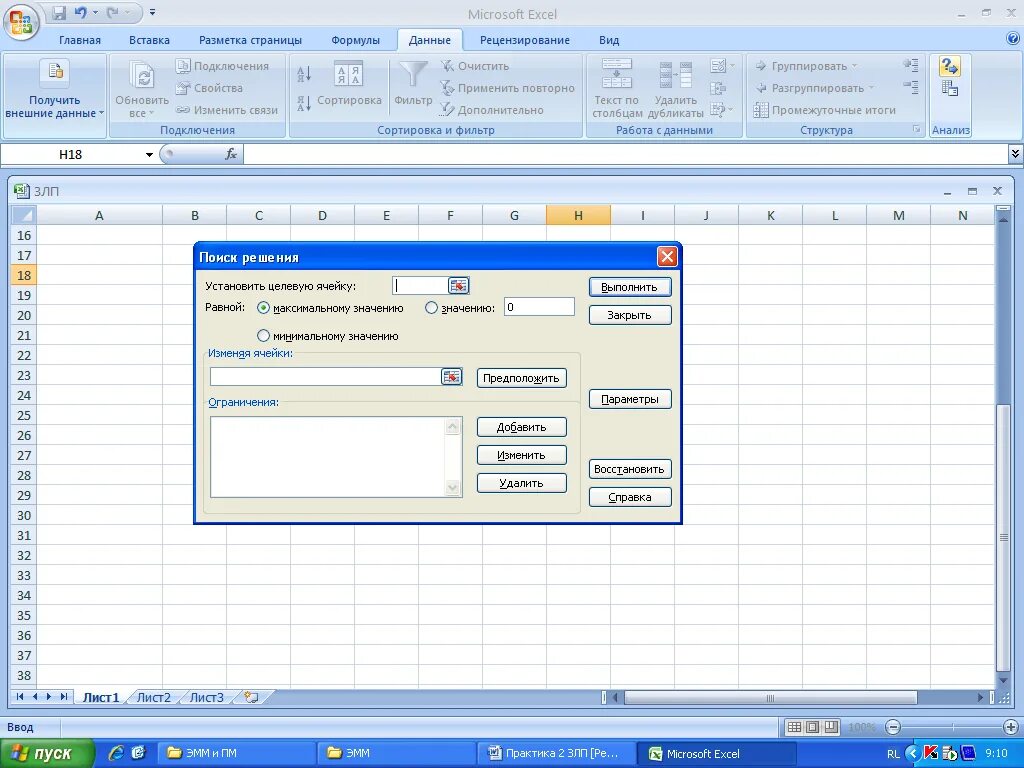Click the Office button logo
The width and height of the screenshot is (1024, 768).
[22, 23]
